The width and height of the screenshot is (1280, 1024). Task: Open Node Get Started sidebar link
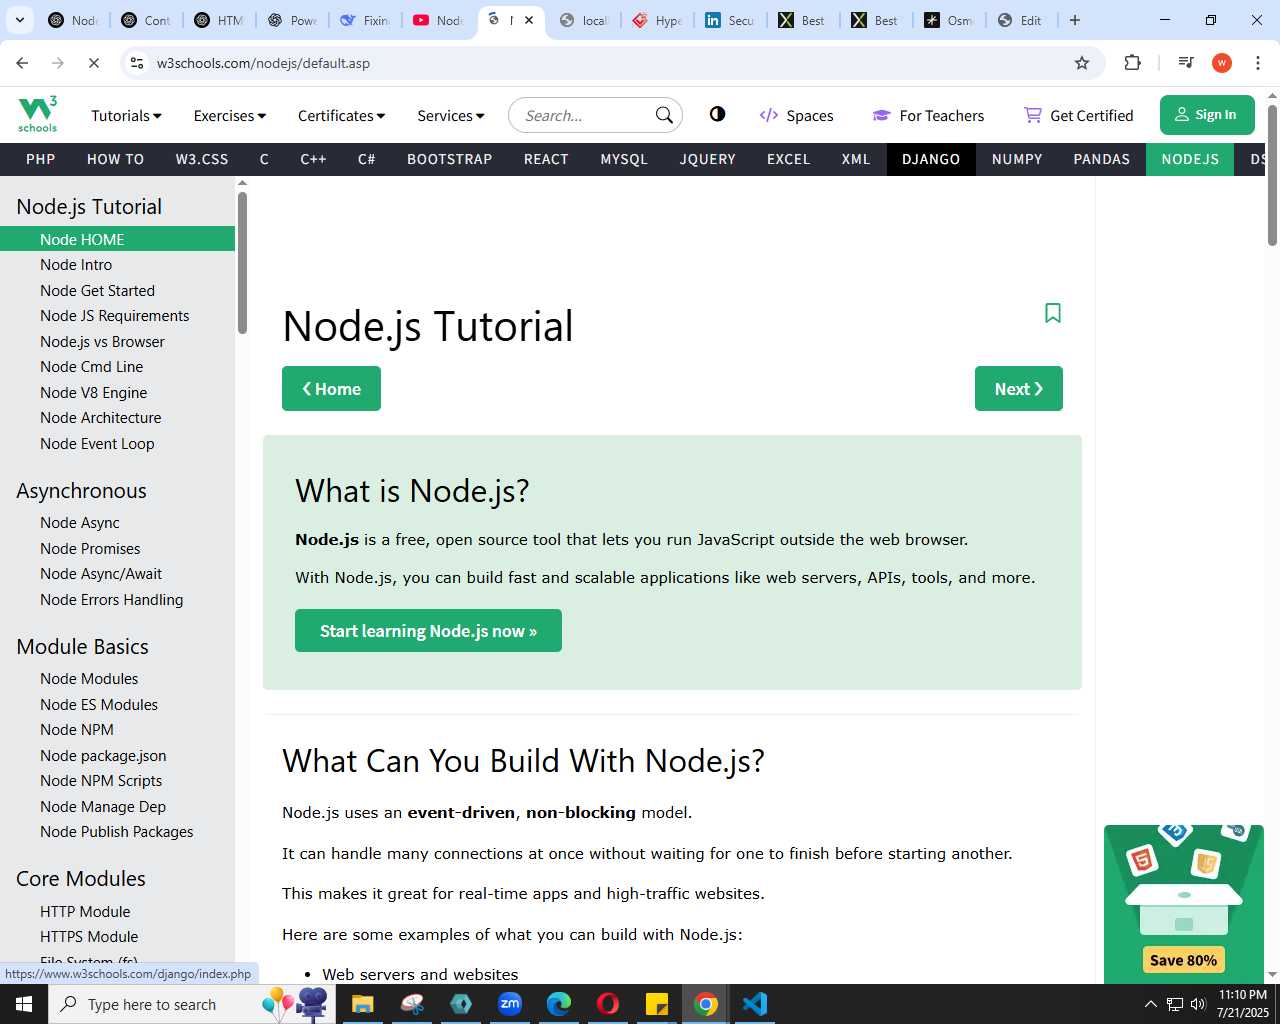tap(97, 291)
